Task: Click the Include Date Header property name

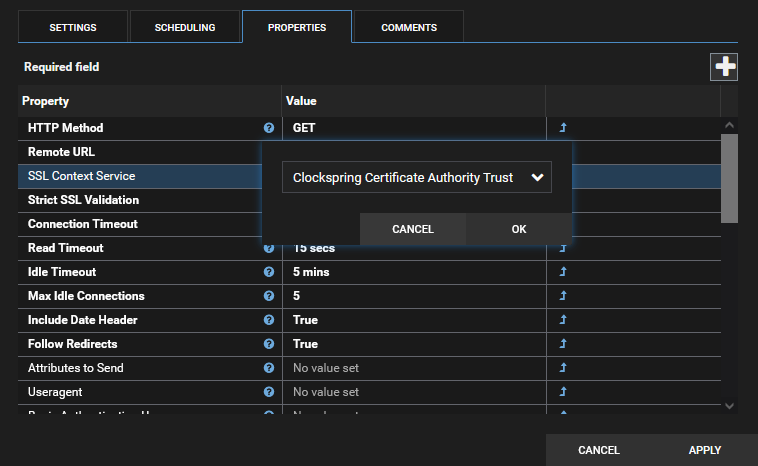Action: pos(82,320)
